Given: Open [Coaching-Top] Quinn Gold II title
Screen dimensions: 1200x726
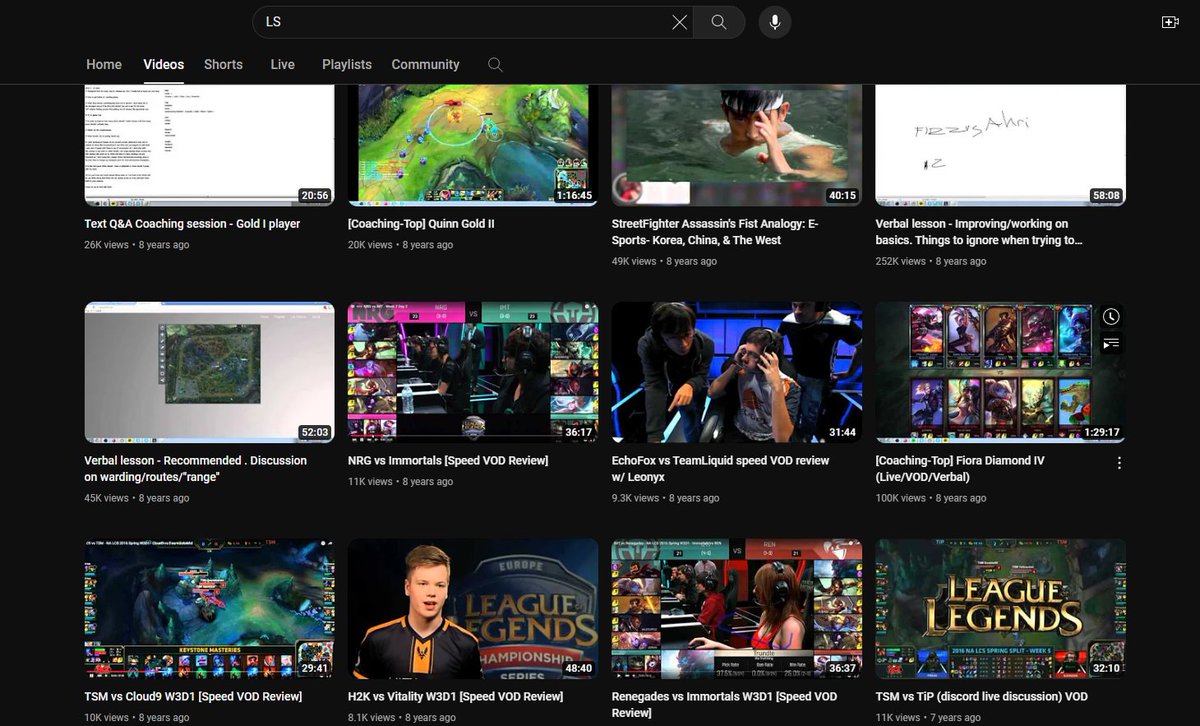Looking at the screenshot, I should coord(421,224).
